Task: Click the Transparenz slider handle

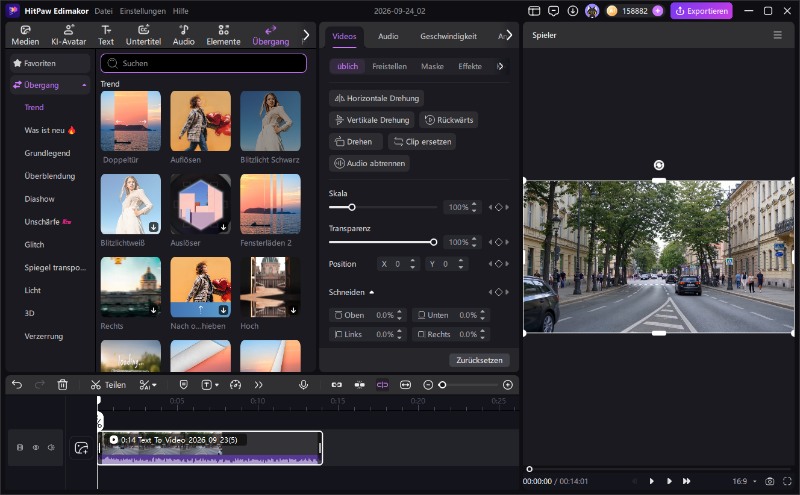Action: (x=433, y=242)
